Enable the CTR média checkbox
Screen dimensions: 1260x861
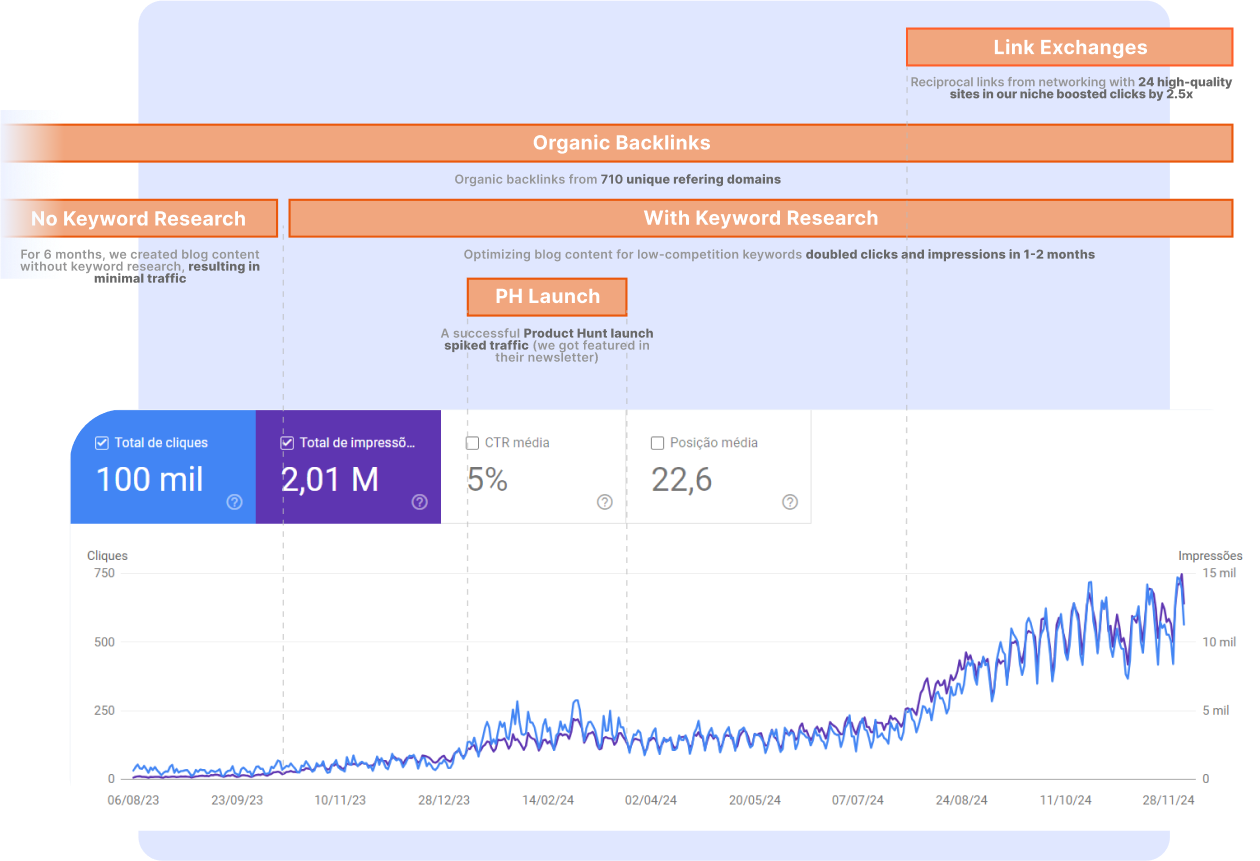(472, 443)
